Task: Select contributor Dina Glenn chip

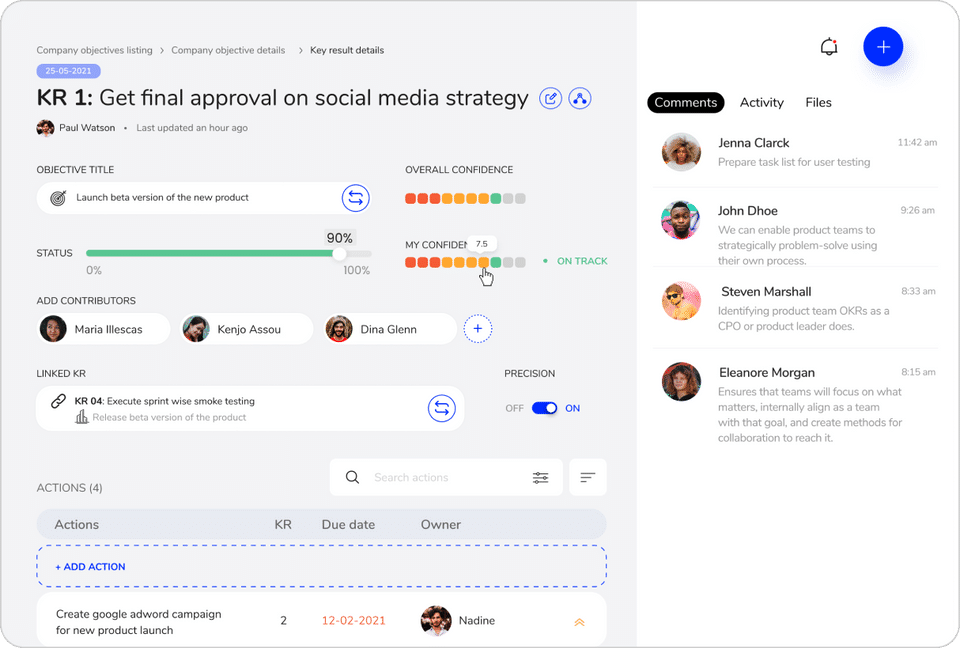Action: click(389, 329)
